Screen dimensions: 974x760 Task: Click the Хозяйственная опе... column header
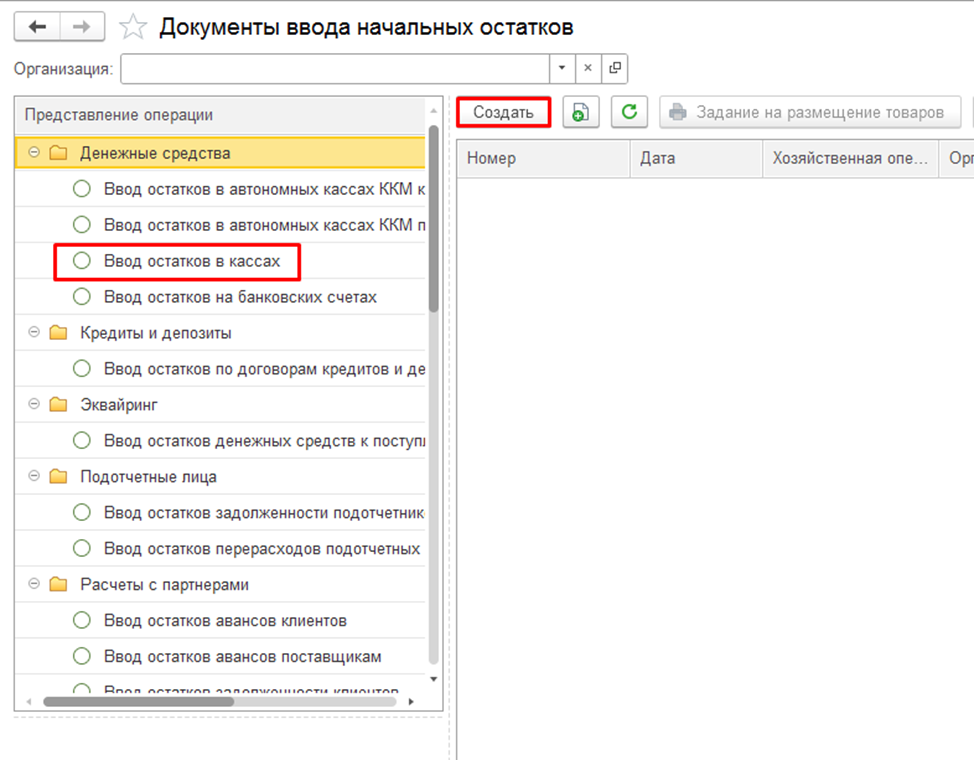tap(850, 158)
